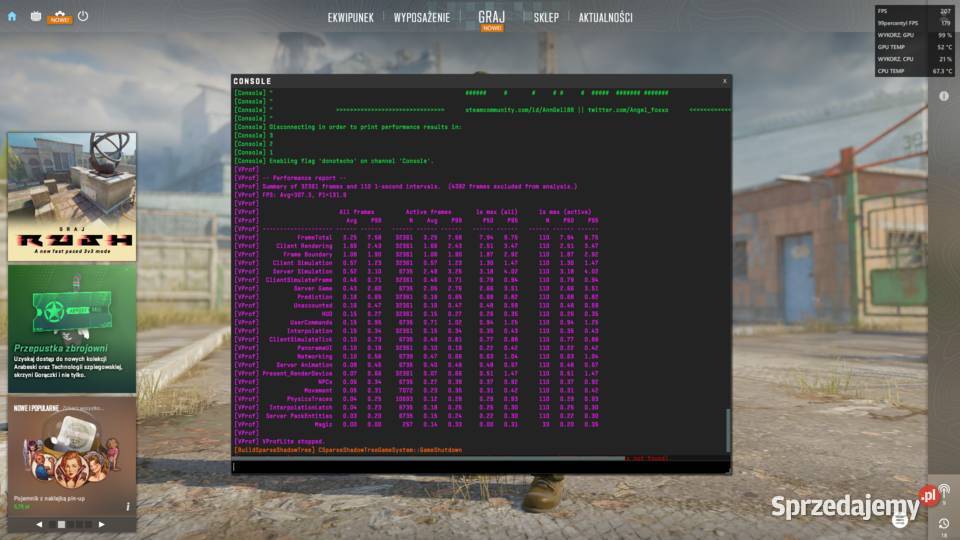The height and width of the screenshot is (540, 960).
Task: Click the power quit icon
Action: pyautogui.click(x=83, y=16)
